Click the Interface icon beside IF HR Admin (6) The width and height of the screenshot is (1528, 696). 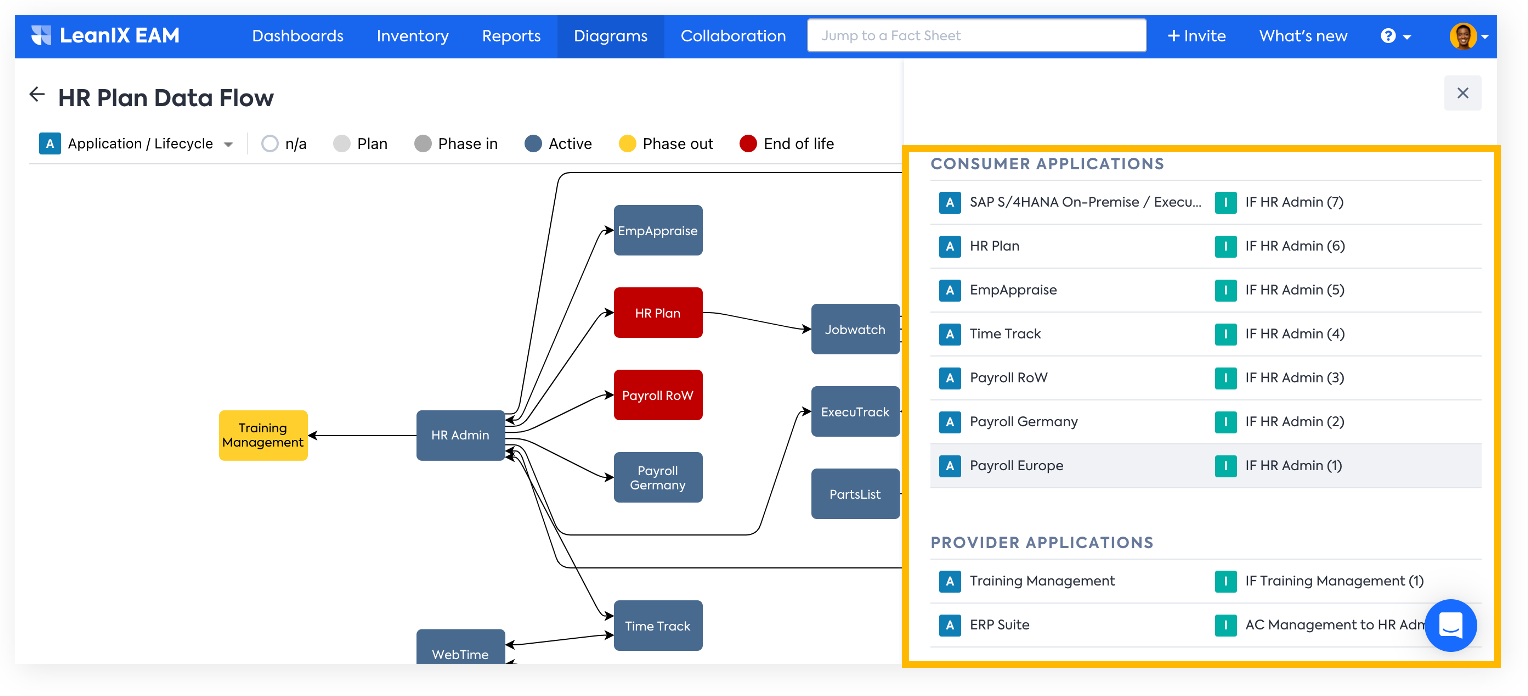click(x=1225, y=246)
